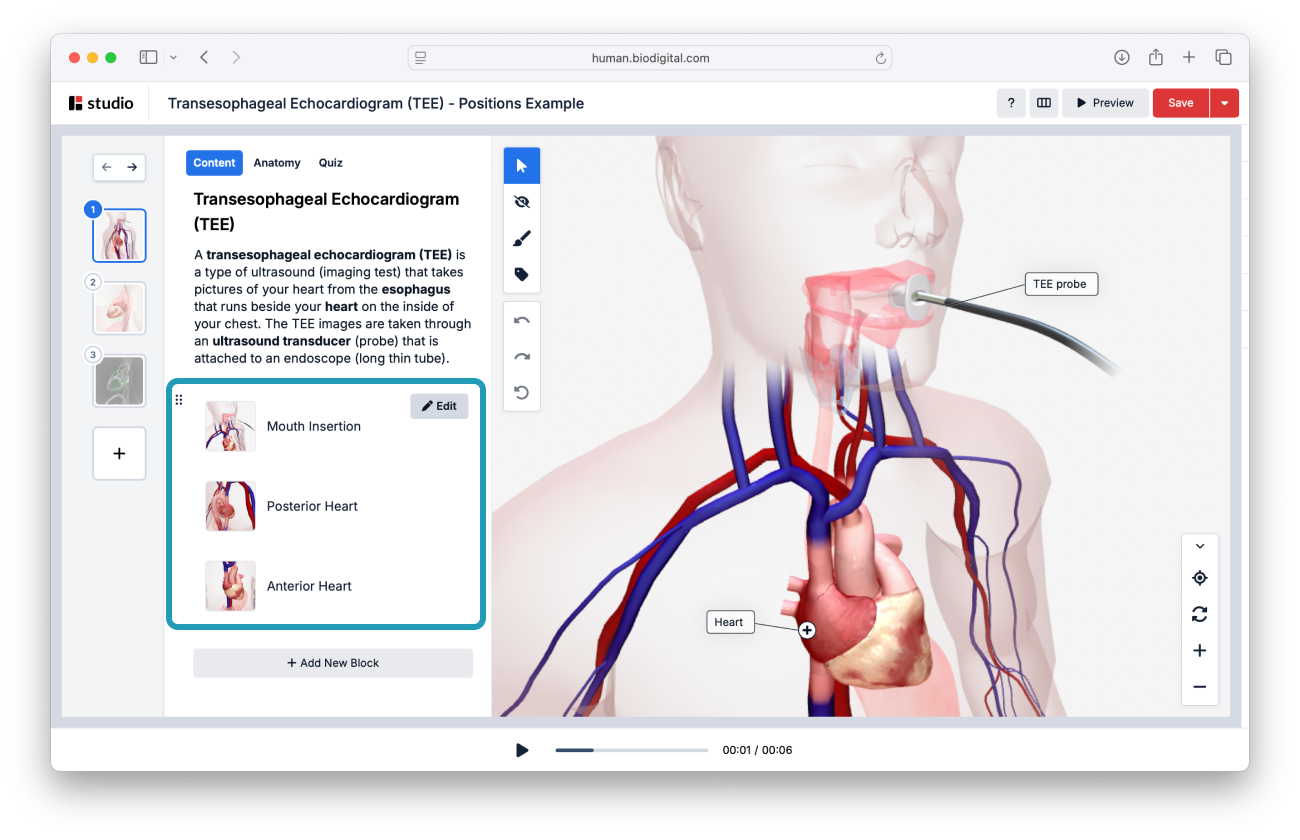Expand the Heart label plus marker
Screen dimensions: 1300x840
pyautogui.click(x=807, y=630)
